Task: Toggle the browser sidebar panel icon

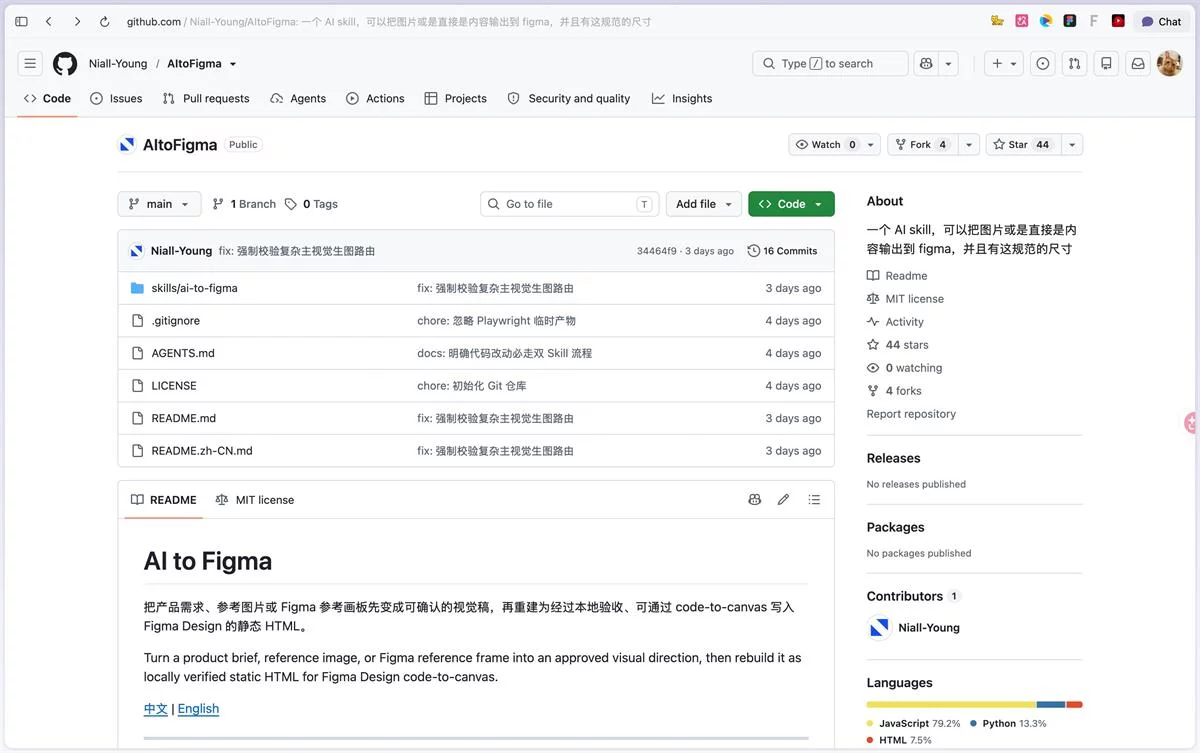Action: click(21, 21)
